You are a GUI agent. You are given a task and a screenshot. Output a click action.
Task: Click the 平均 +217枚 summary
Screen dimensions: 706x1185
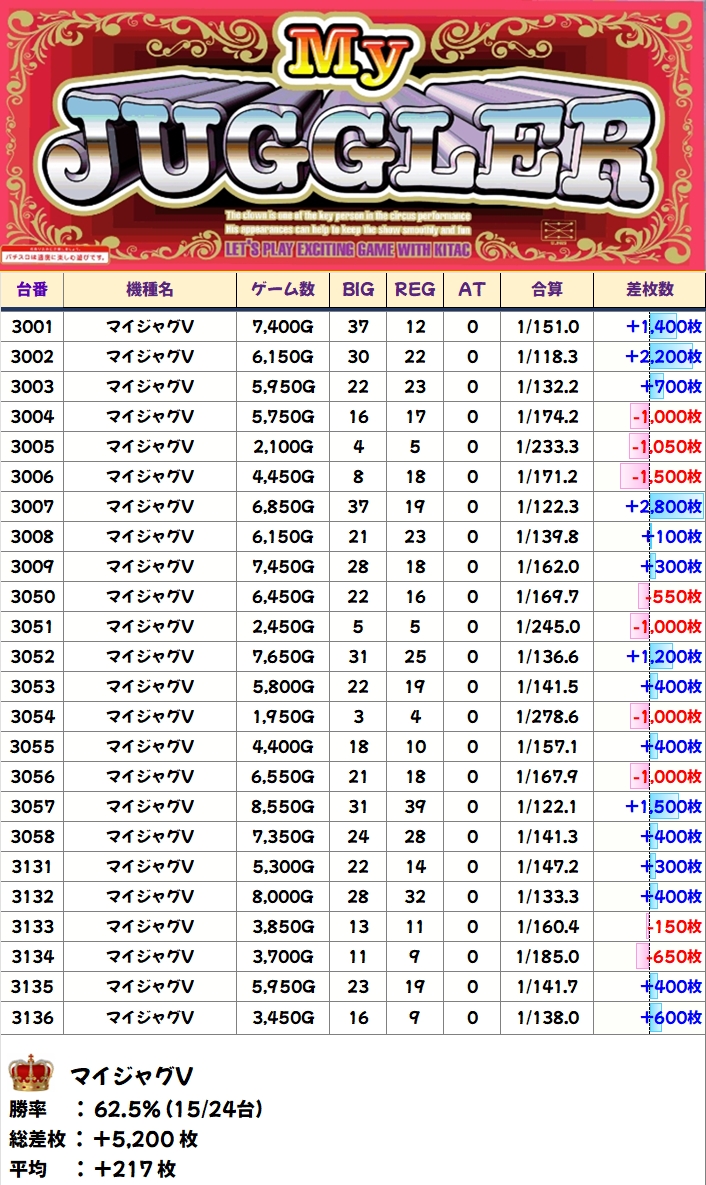pos(92,1169)
